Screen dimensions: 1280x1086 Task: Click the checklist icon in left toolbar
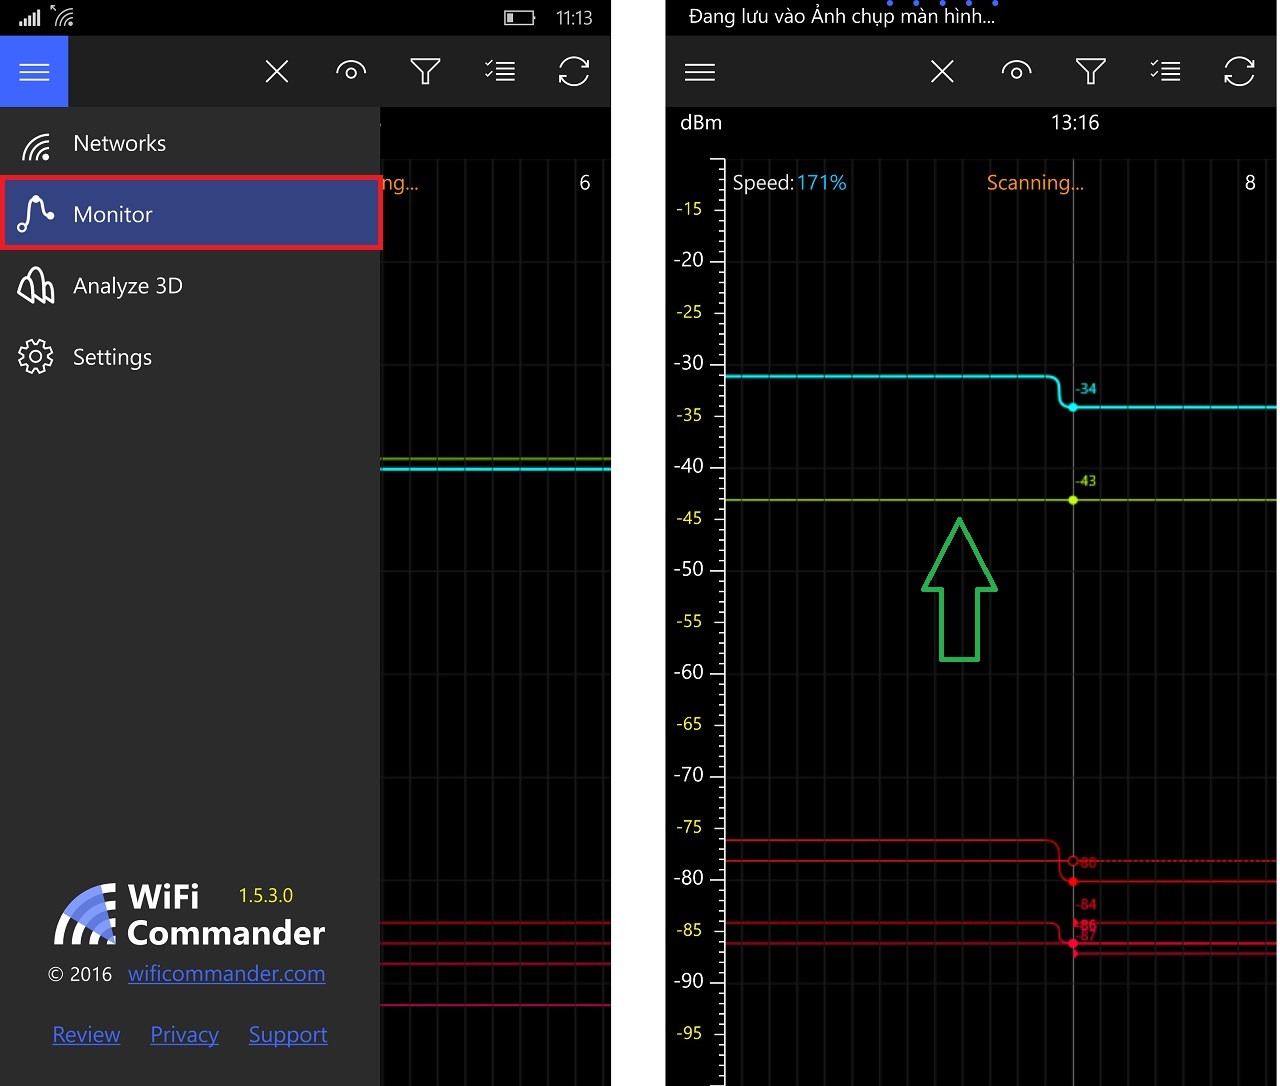pyautogui.click(x=499, y=72)
